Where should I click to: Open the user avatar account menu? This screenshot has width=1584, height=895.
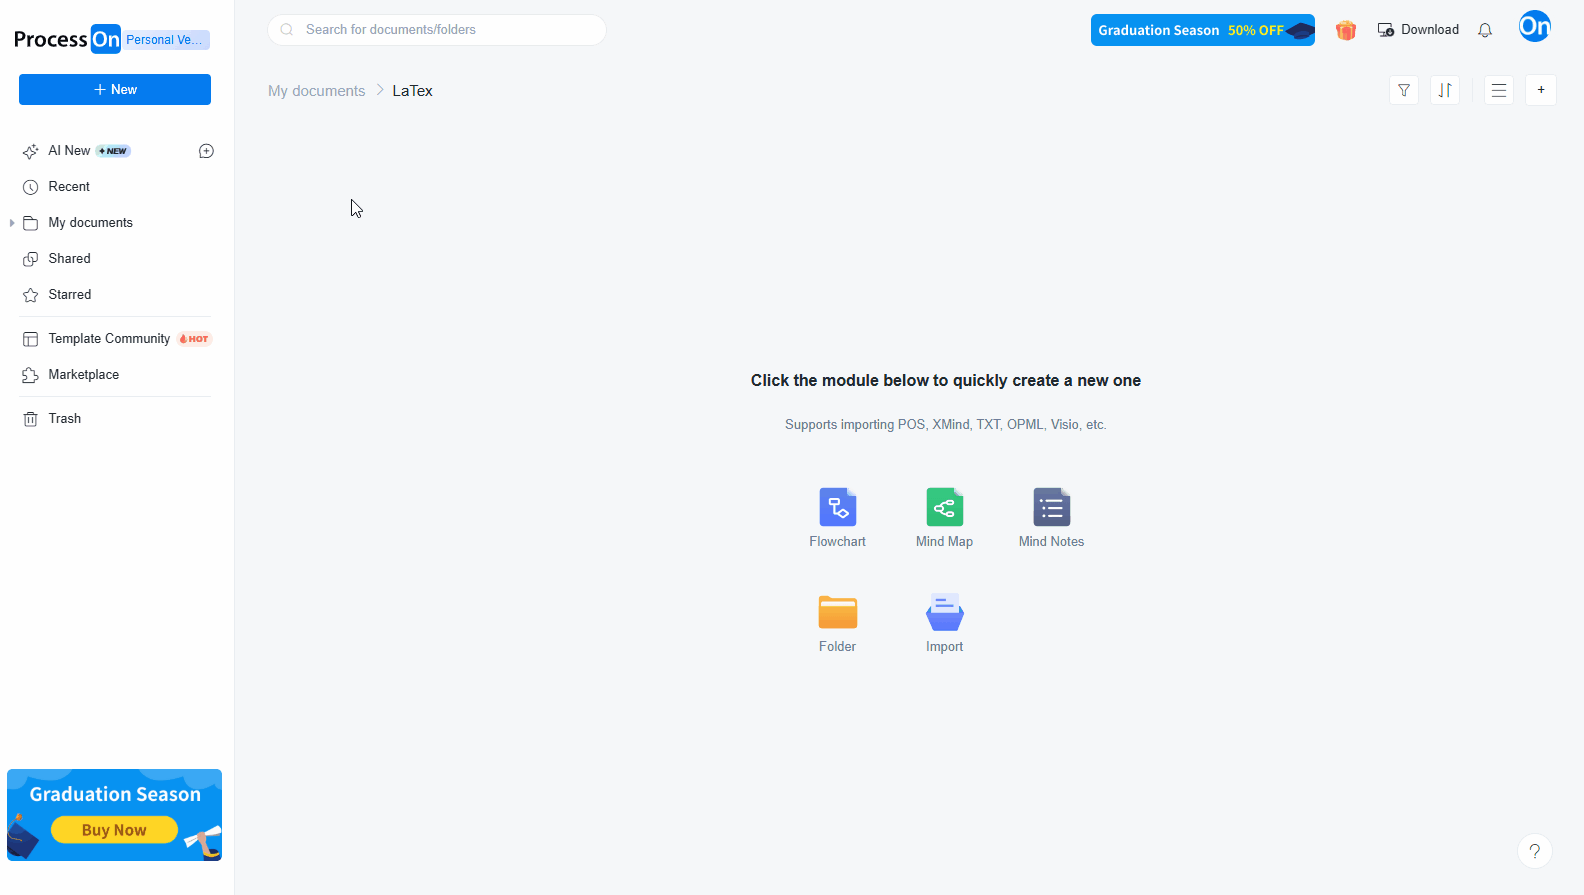coord(1534,27)
